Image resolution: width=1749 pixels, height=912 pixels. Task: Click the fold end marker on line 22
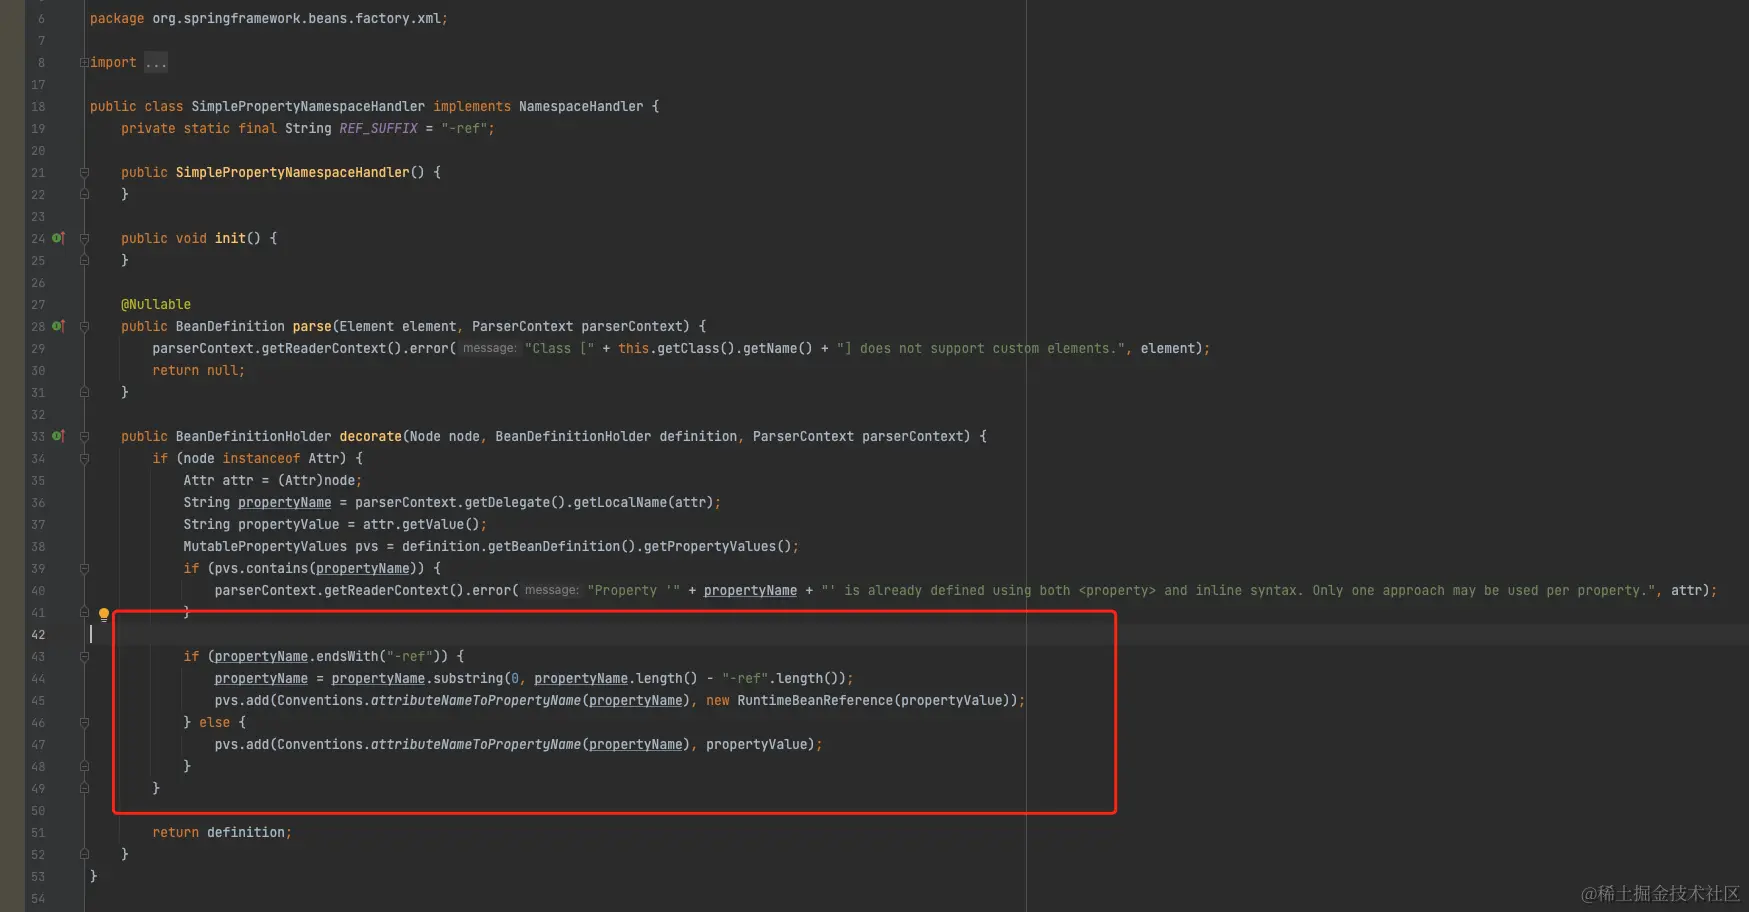point(84,194)
